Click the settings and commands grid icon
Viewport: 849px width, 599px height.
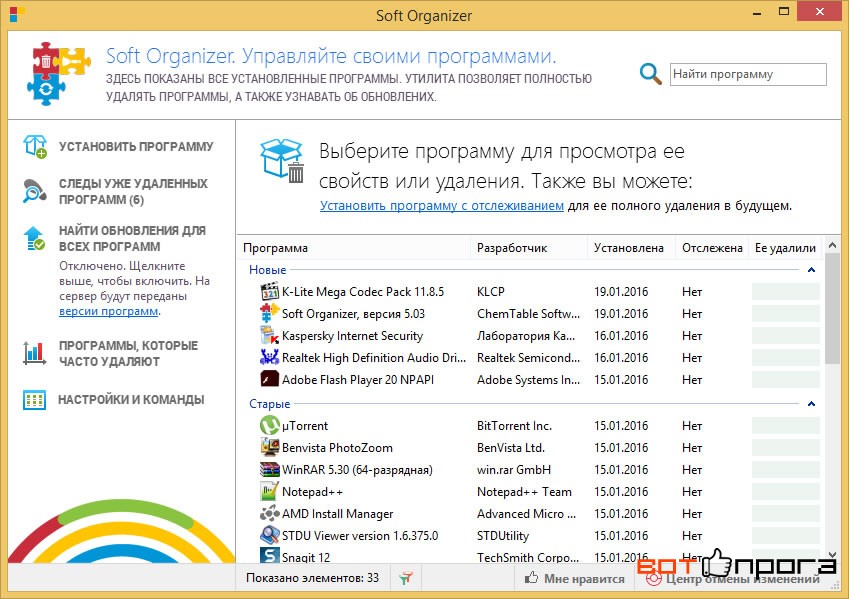coord(35,400)
